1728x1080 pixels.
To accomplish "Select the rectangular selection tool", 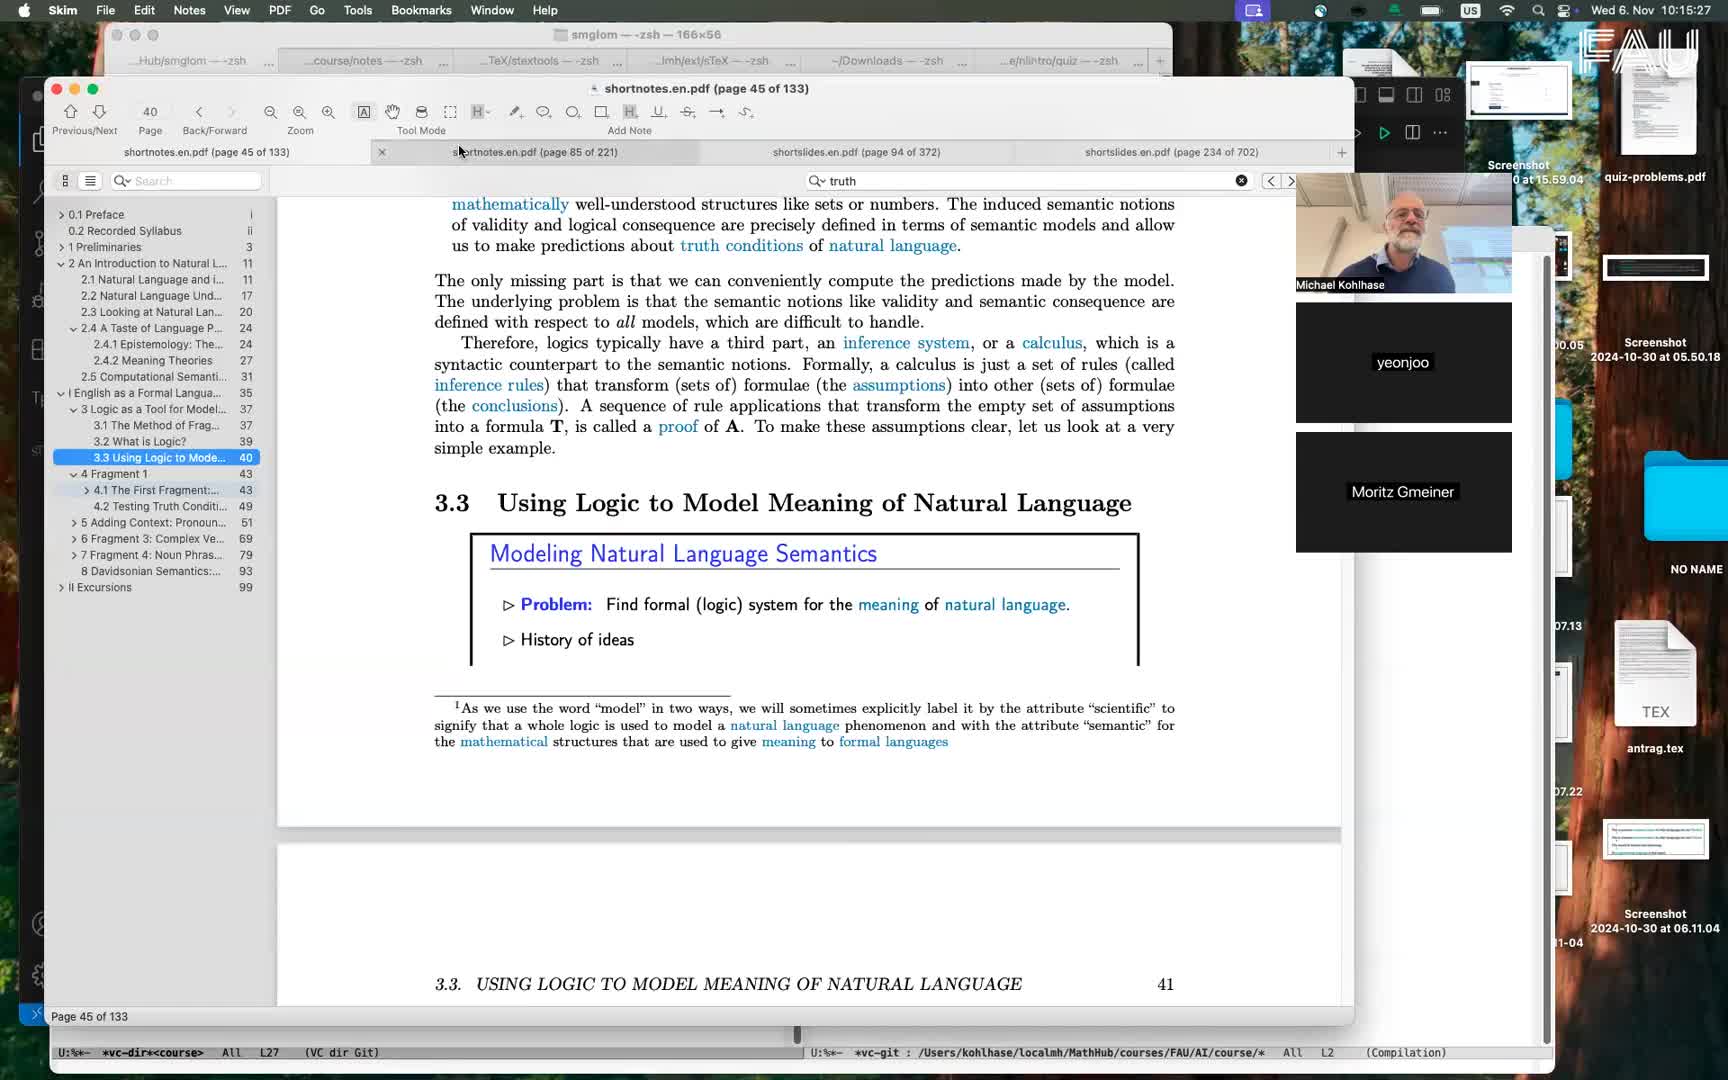I will pos(450,112).
